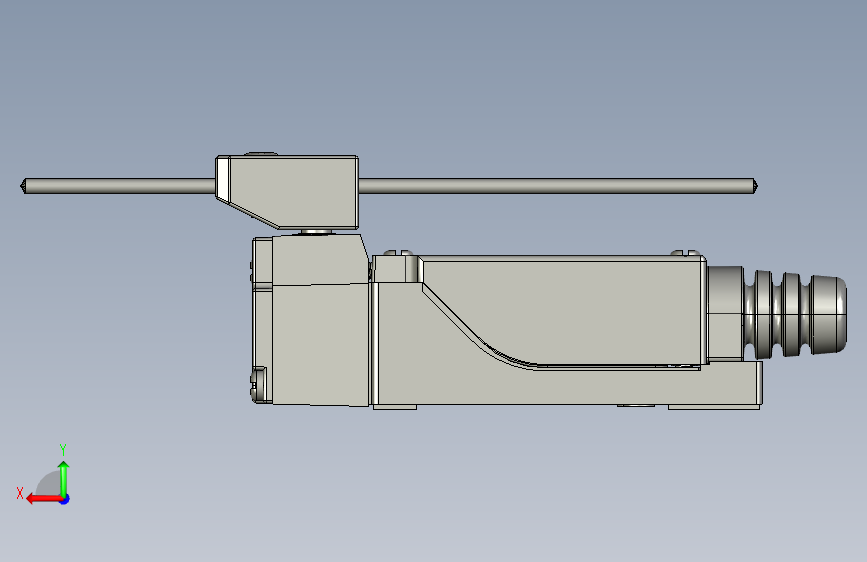Click the Y label on the axis triad
The image size is (867, 562).
click(63, 449)
